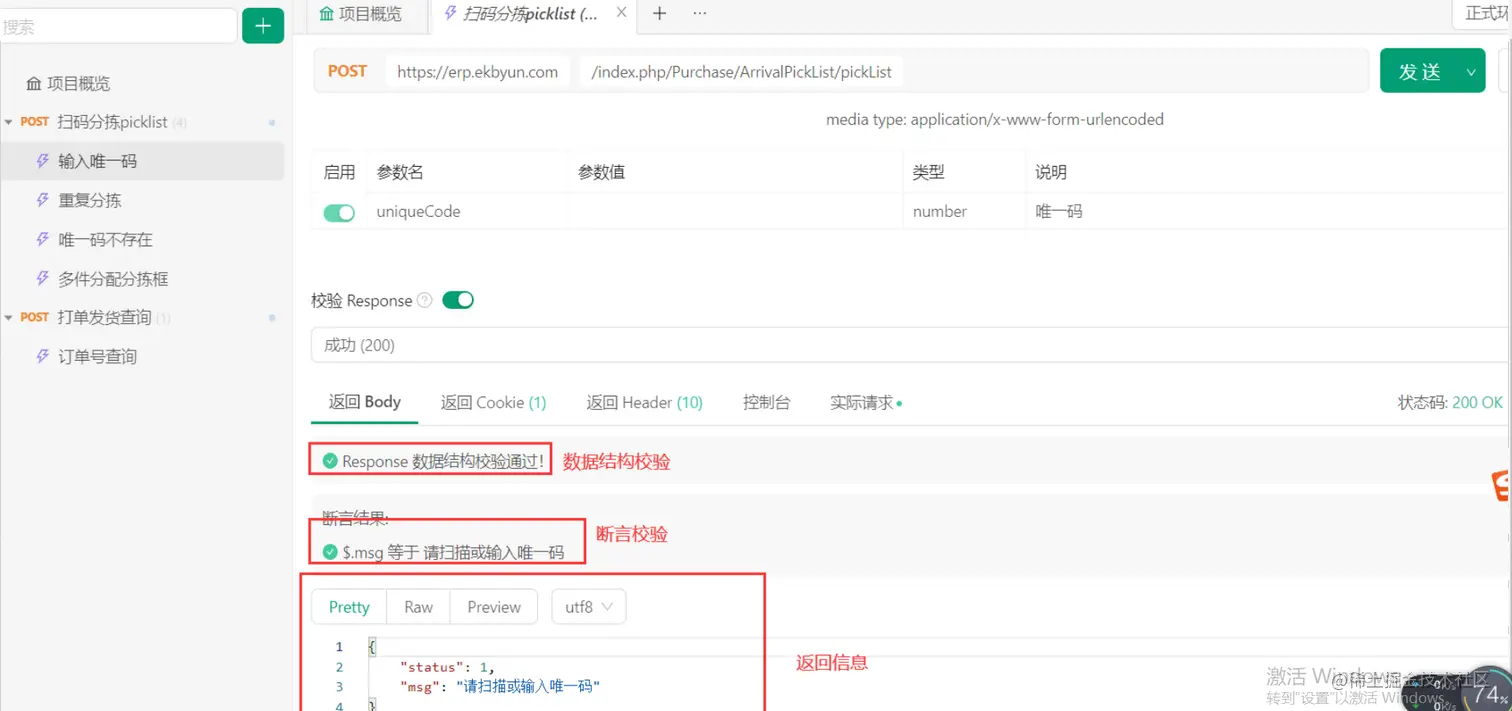Screen dimensions: 1512x711
Task: Open the 发送 button dropdown arrow
Action: pos(1471,71)
